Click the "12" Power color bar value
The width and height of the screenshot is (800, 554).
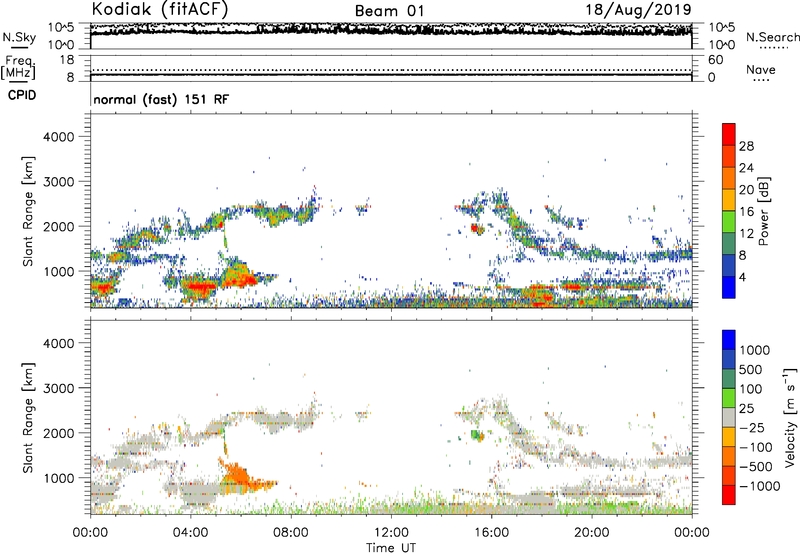point(746,234)
